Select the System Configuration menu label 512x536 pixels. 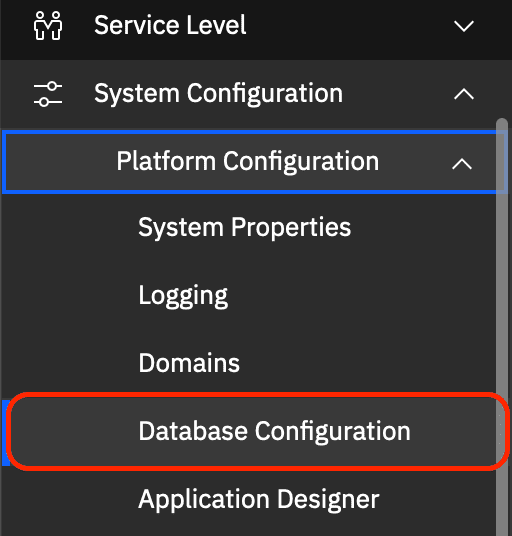[218, 93]
